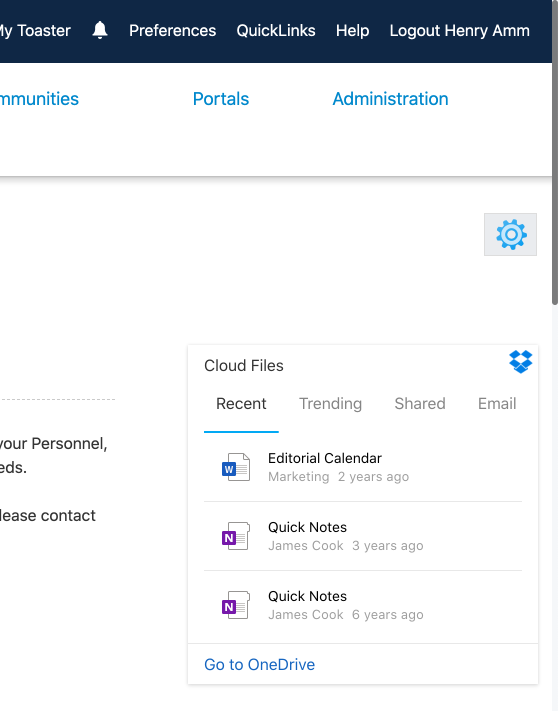The image size is (558, 711).
Task: Select the Email tab in Cloud Files
Action: click(497, 404)
